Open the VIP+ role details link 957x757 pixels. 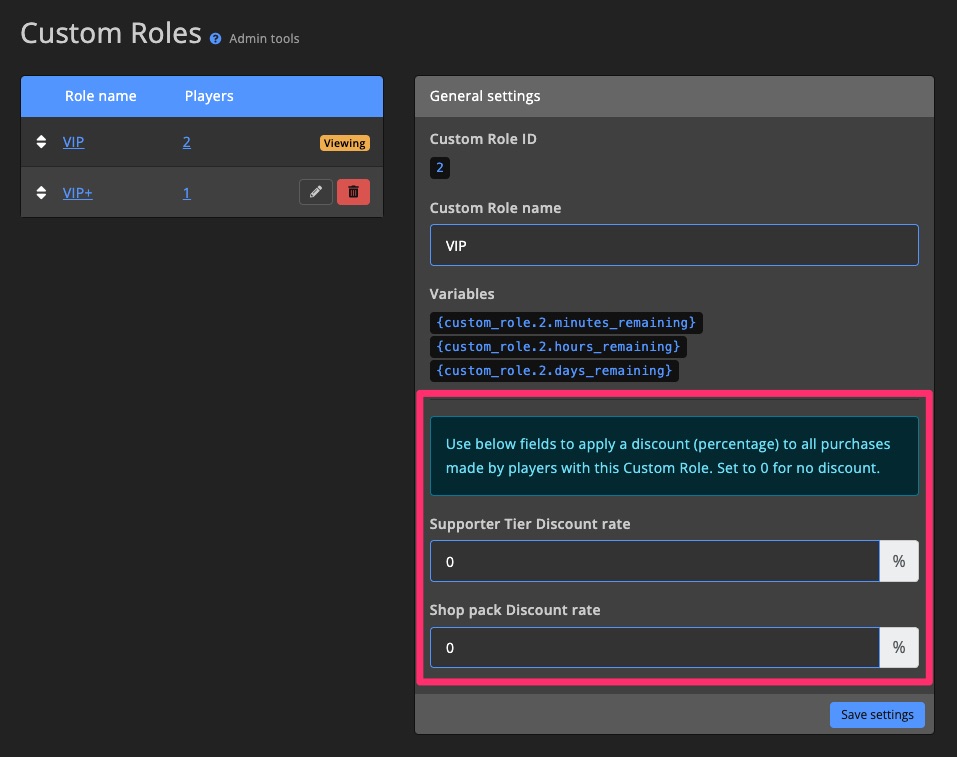pyautogui.click(x=77, y=192)
